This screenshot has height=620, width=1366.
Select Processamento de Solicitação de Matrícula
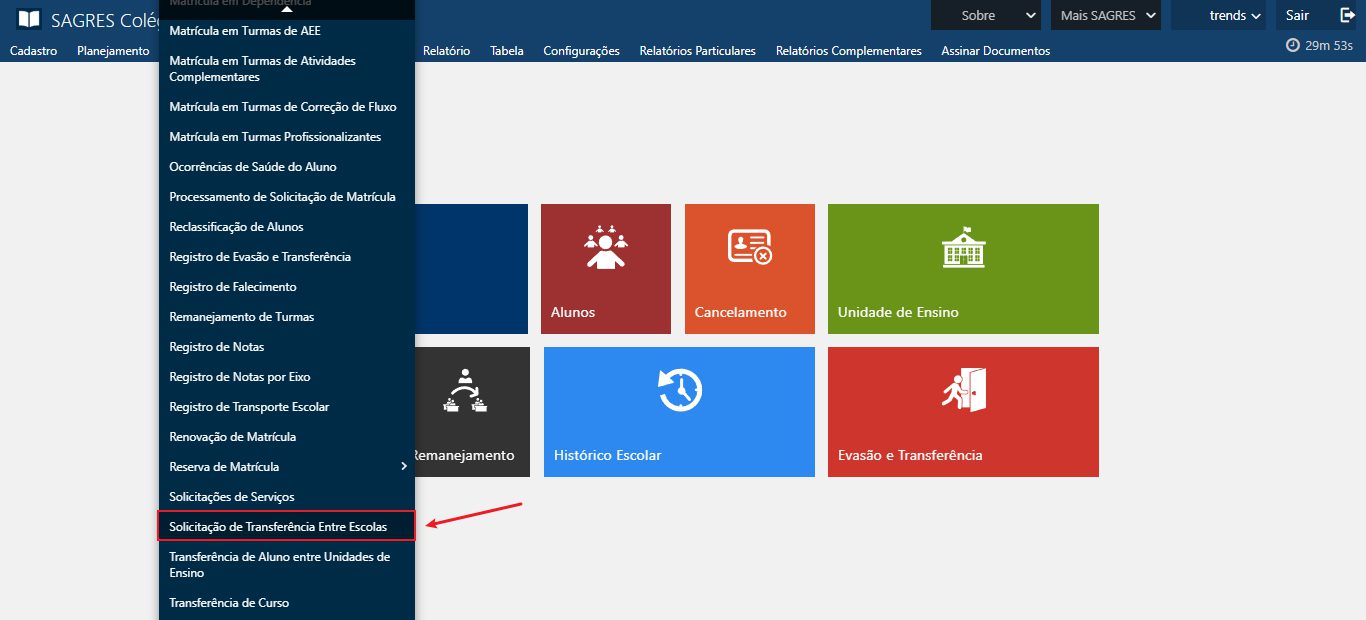(286, 197)
